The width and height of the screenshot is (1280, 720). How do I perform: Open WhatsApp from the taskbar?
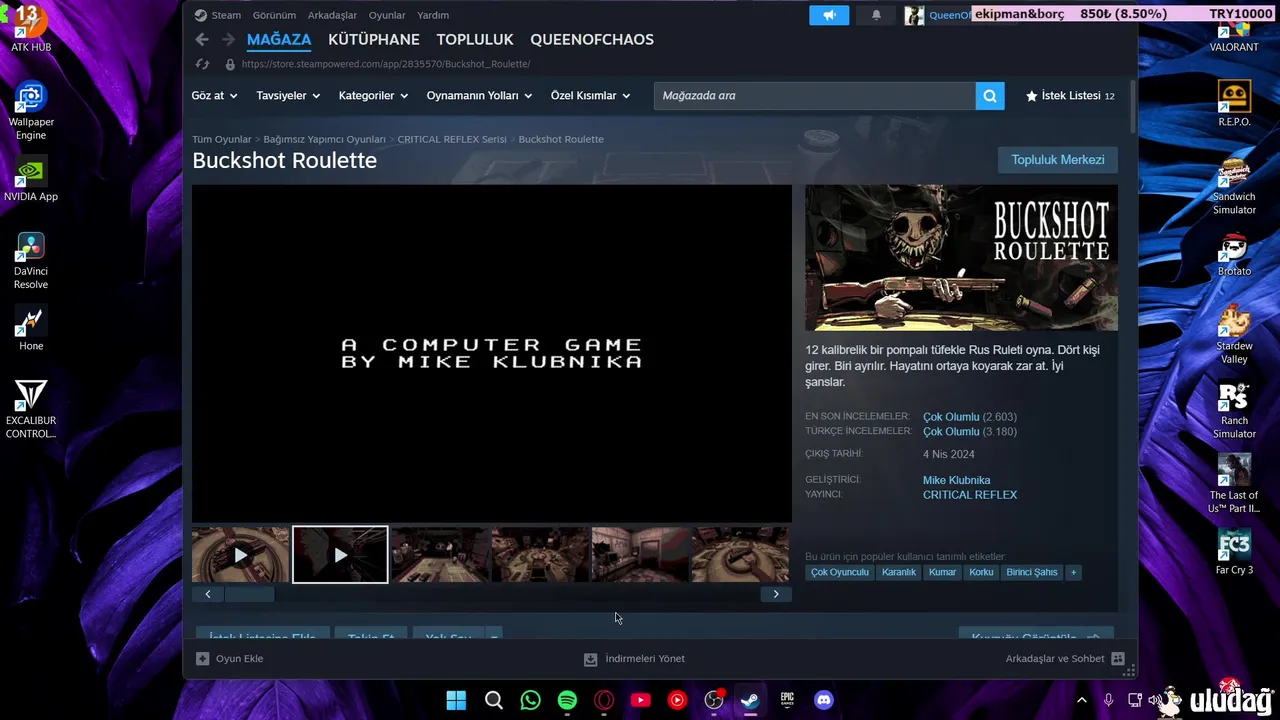(x=530, y=700)
